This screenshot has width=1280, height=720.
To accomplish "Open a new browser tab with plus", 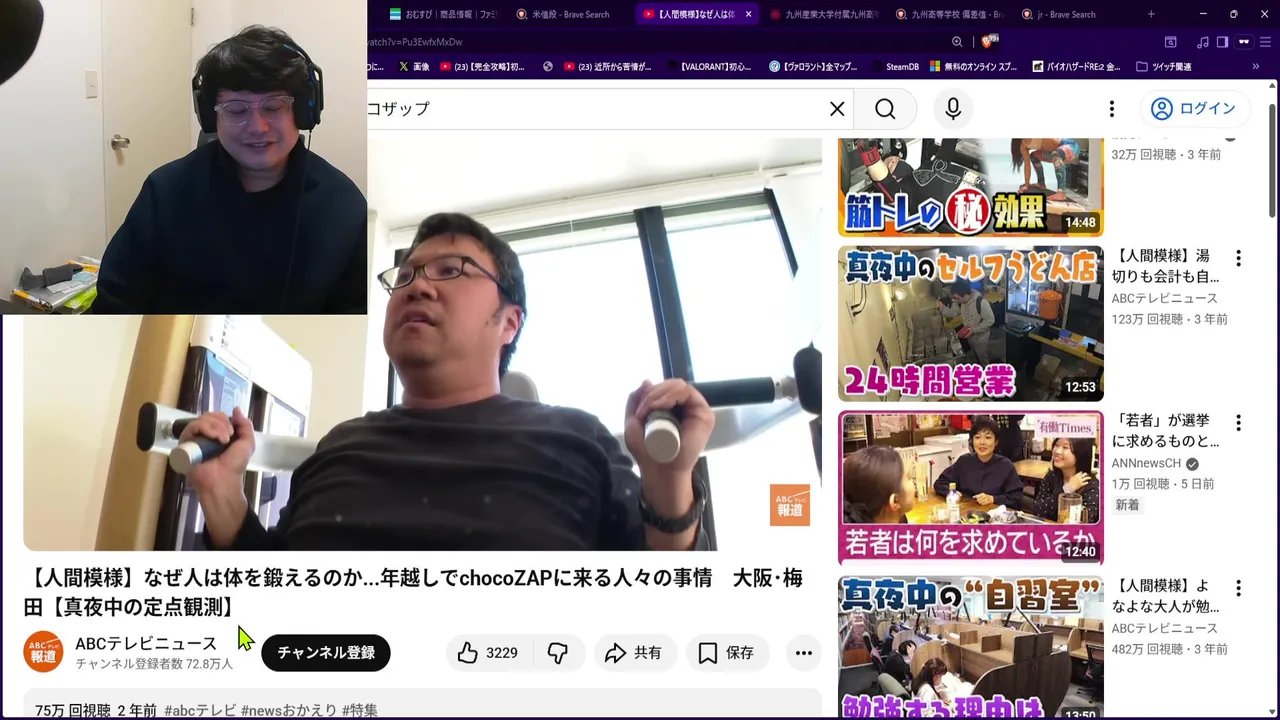I will [1151, 14].
